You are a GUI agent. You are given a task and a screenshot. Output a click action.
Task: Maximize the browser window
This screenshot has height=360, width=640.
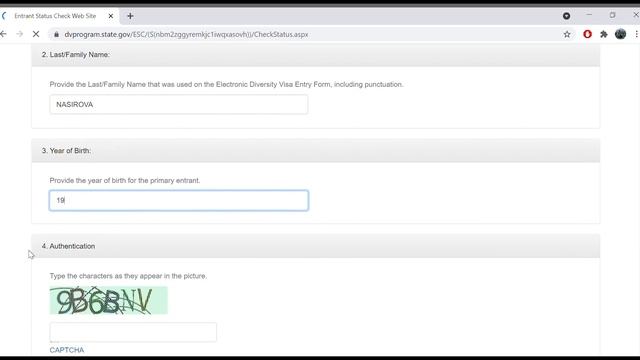[612, 15]
